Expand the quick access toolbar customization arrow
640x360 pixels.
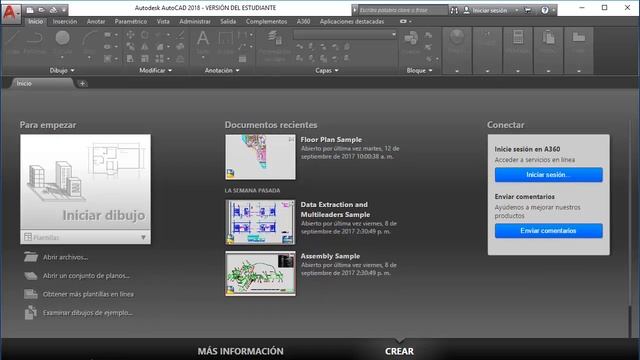(x=64, y=10)
